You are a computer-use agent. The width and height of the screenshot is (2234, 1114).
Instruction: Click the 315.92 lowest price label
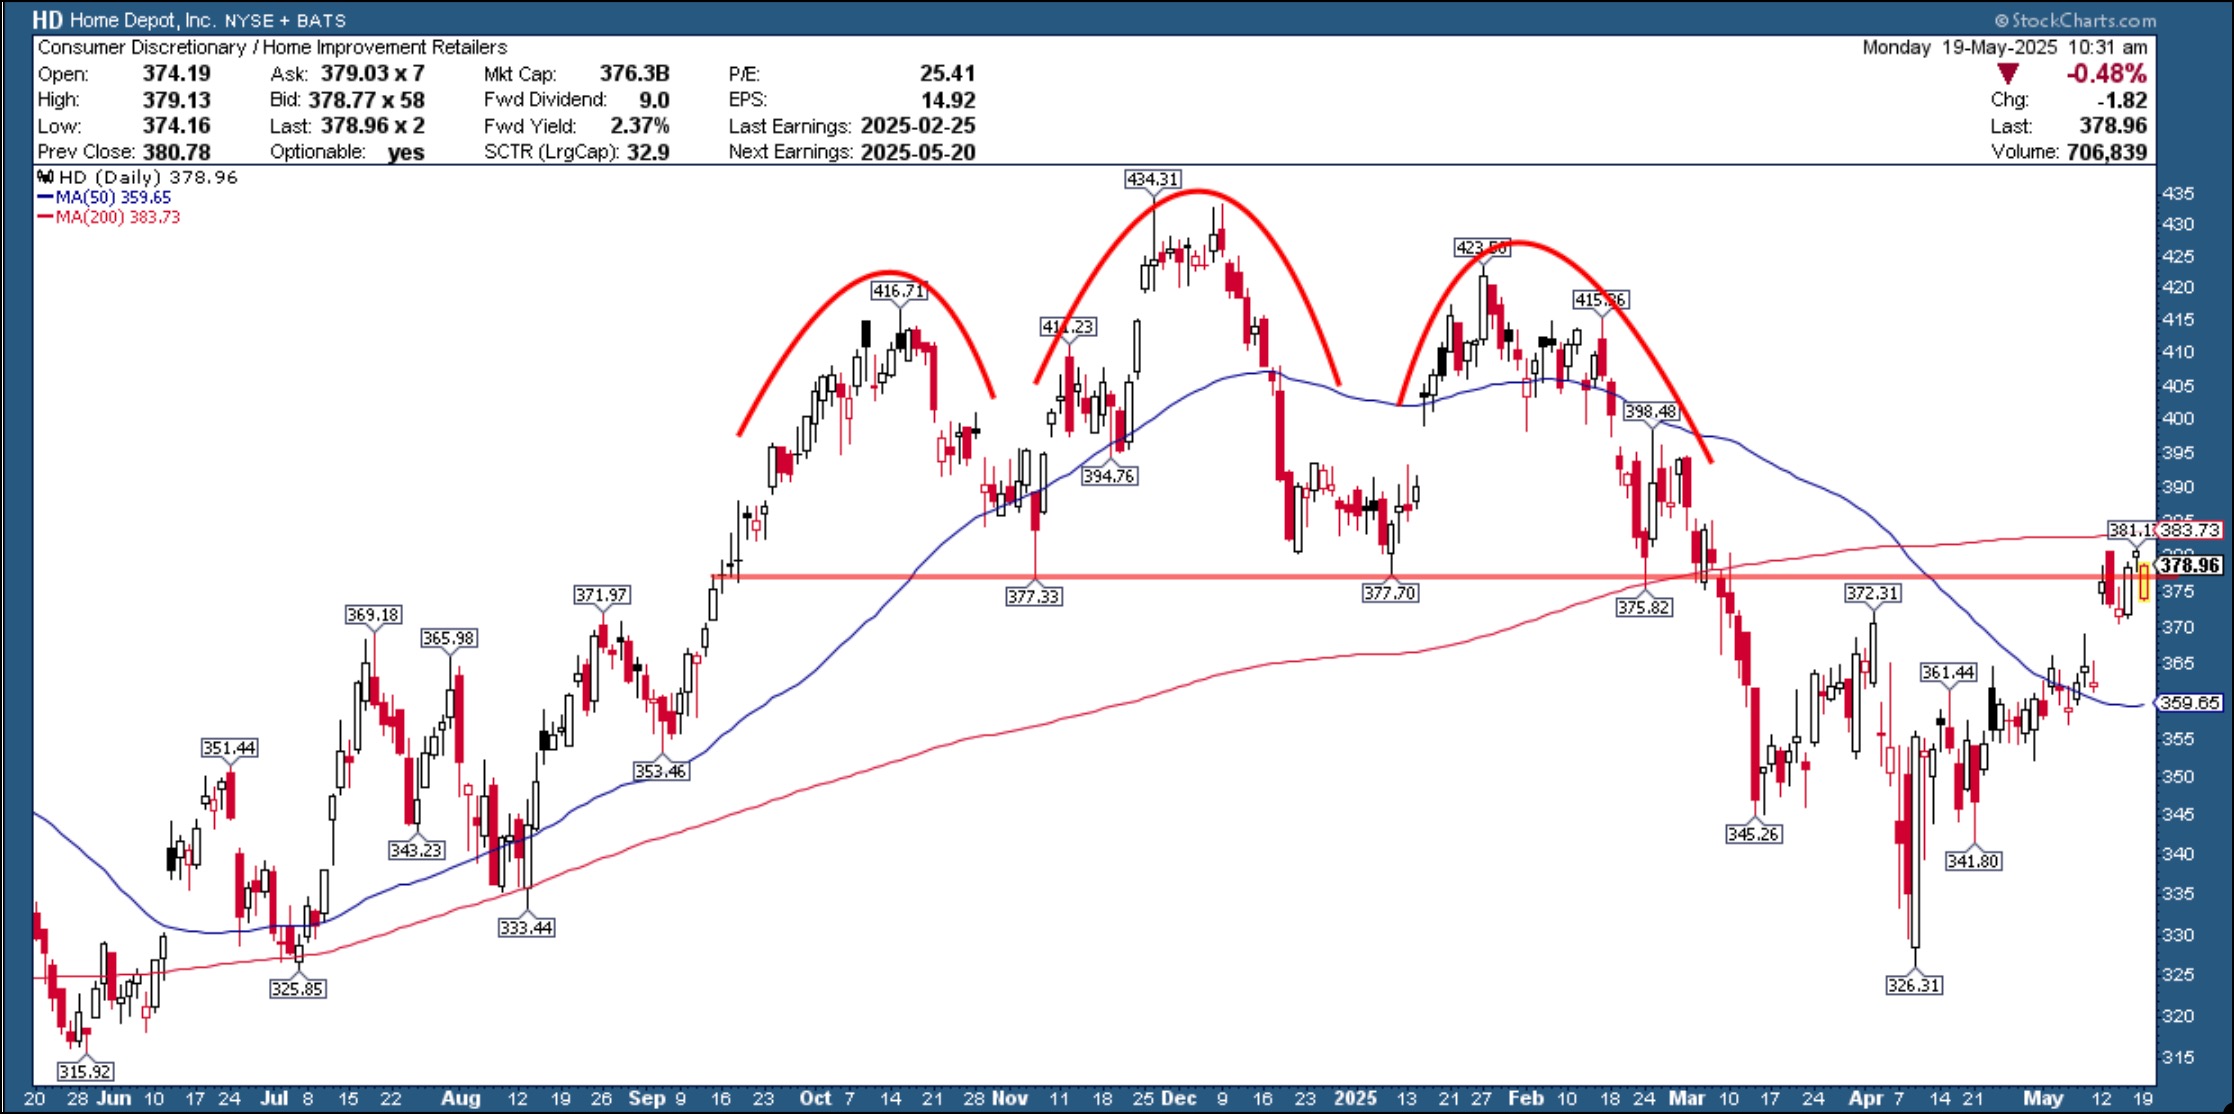85,1071
